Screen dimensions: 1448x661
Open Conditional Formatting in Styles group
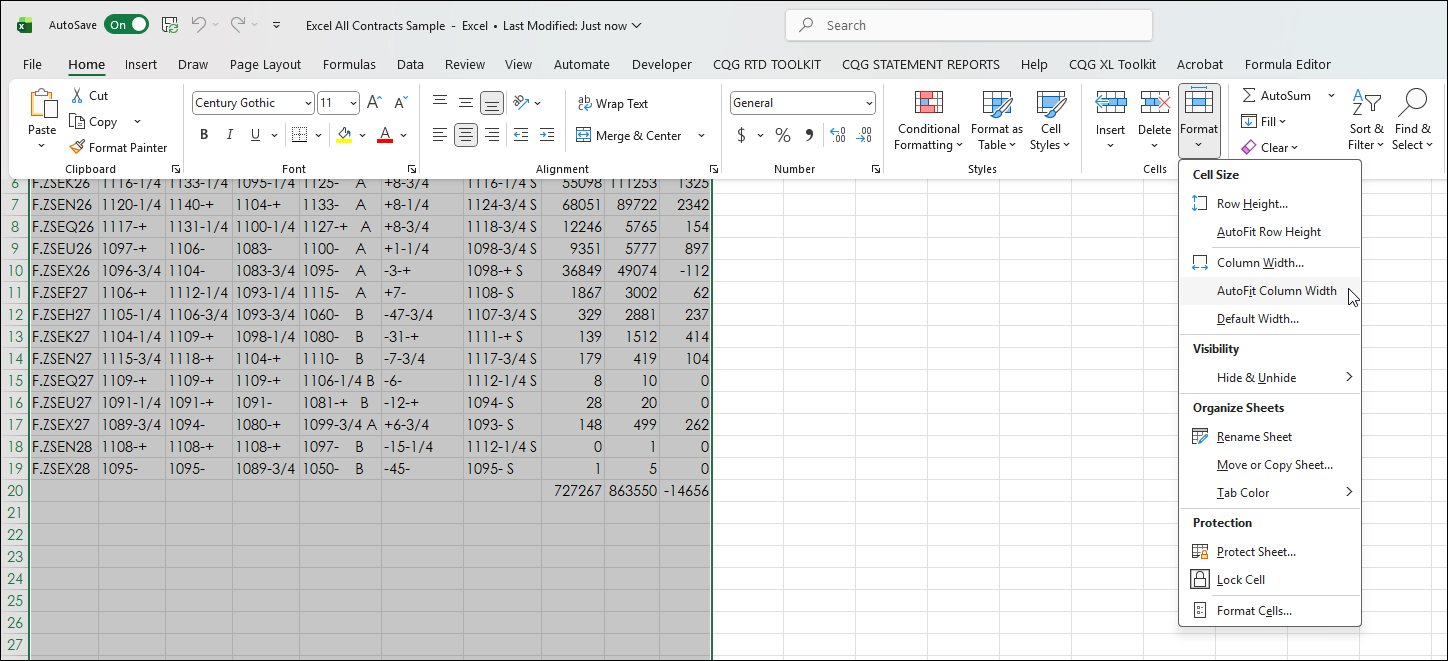(x=928, y=120)
